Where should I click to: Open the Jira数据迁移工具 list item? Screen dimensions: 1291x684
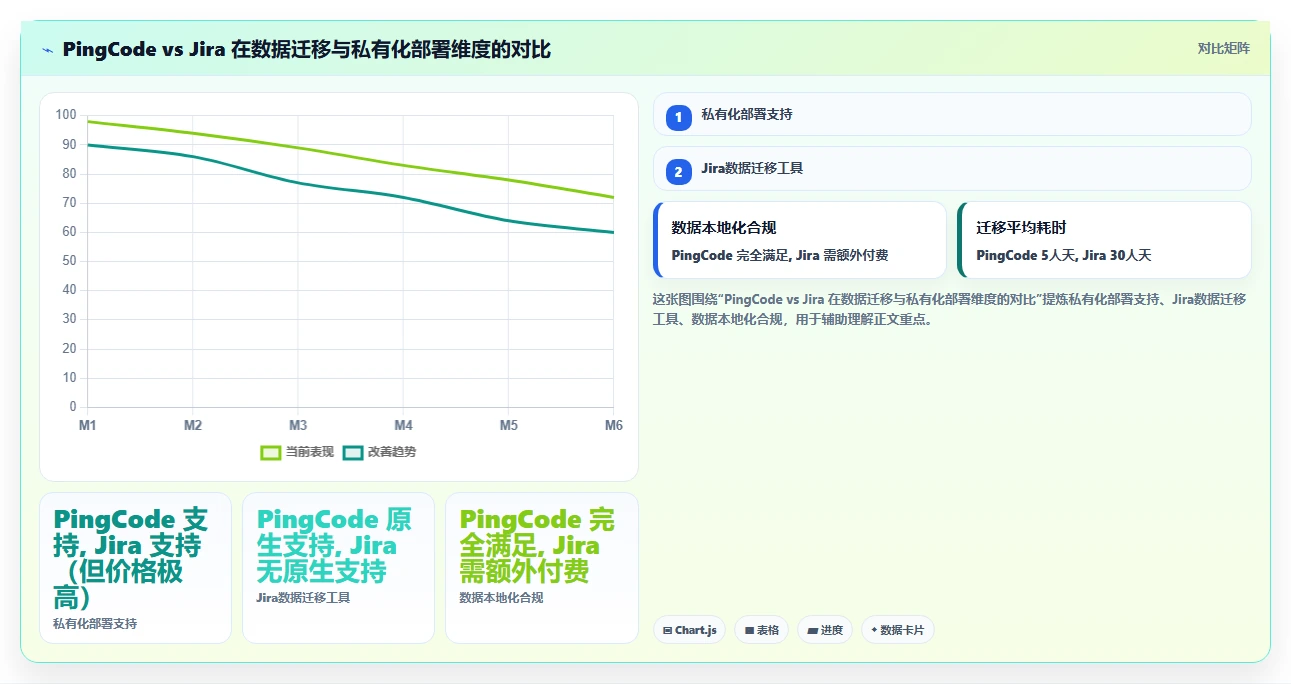(951, 168)
